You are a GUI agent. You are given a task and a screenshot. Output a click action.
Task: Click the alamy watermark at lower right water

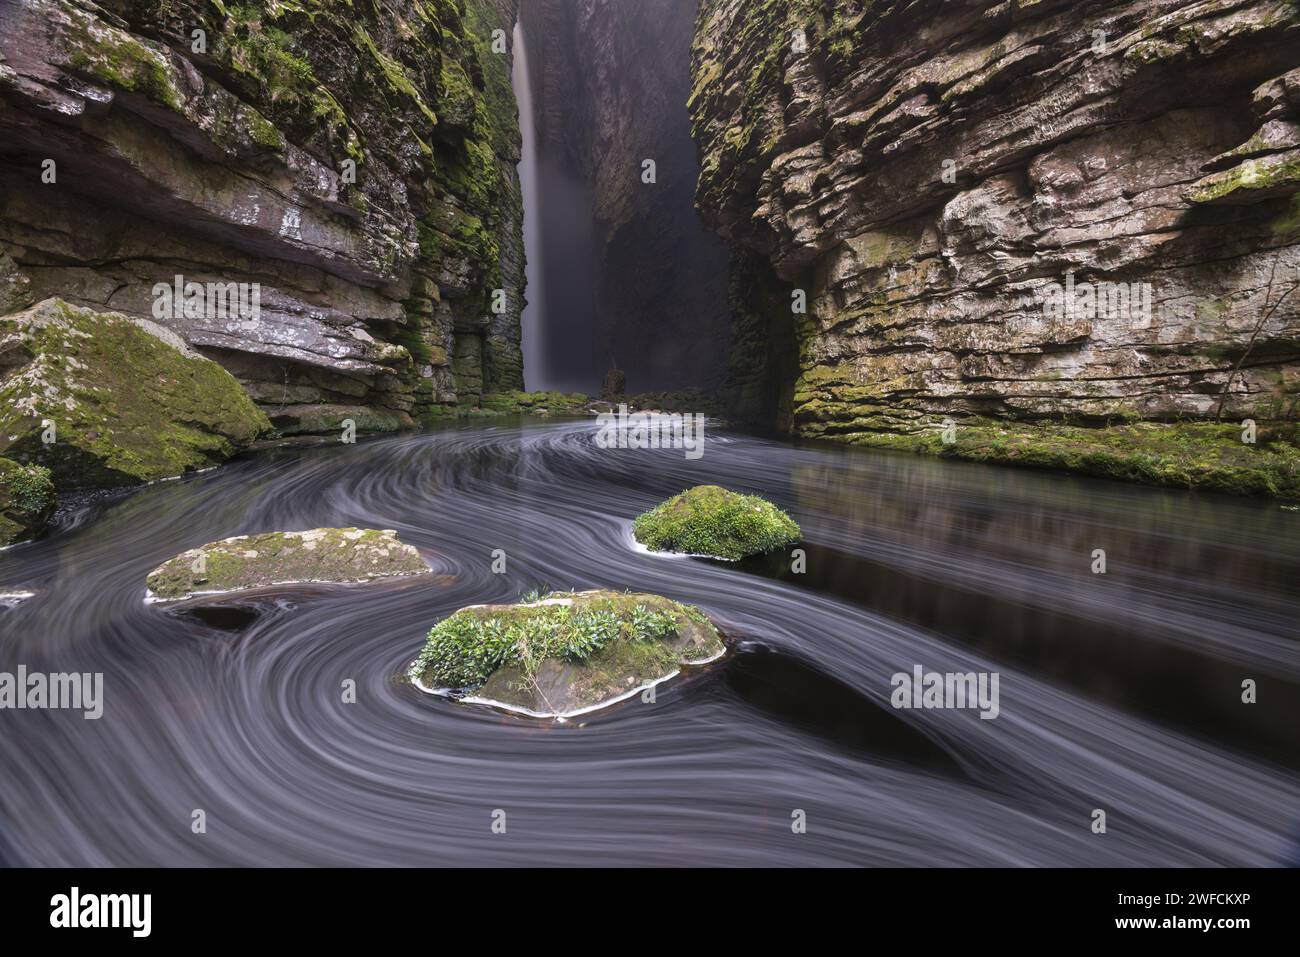[x=944, y=692]
